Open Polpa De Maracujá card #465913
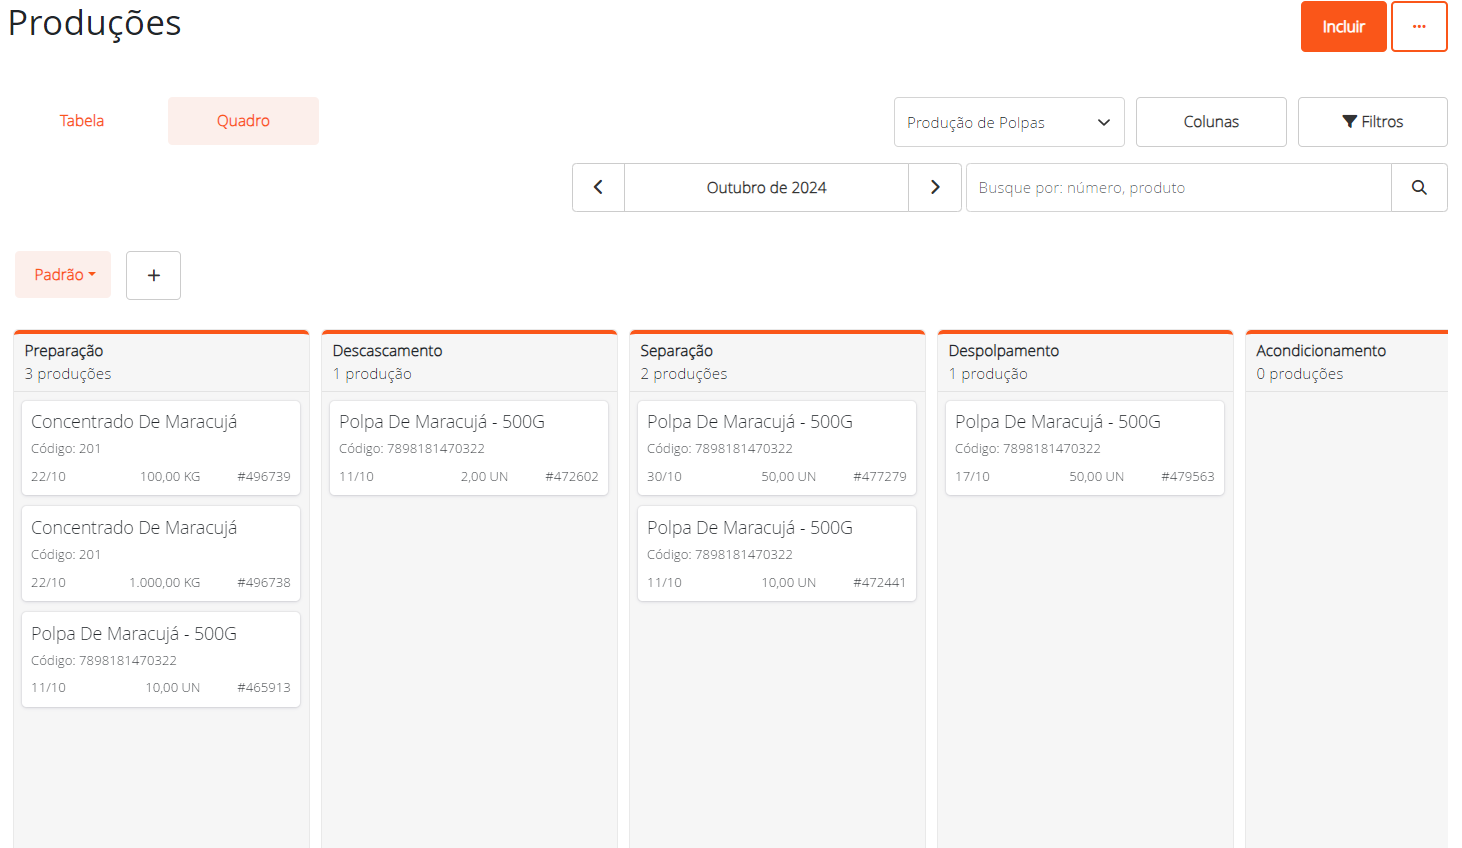 click(161, 660)
